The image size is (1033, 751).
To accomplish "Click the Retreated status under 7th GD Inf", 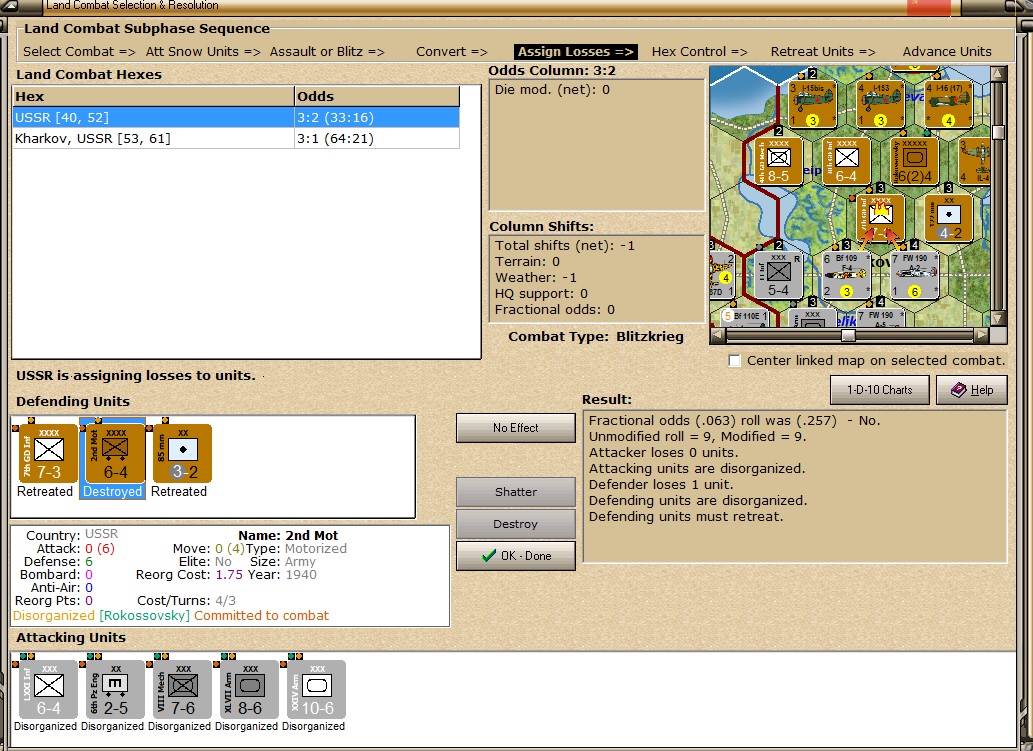I will coord(45,491).
